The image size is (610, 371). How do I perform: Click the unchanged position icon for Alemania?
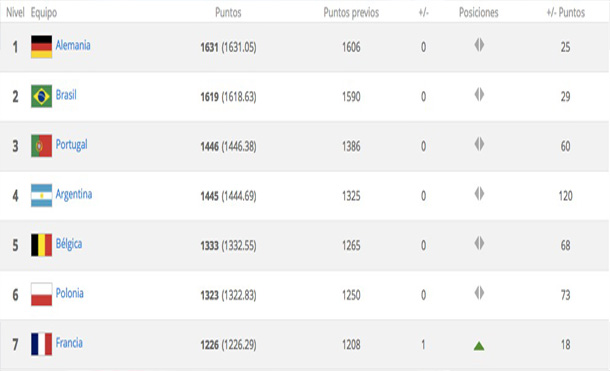[x=479, y=45]
